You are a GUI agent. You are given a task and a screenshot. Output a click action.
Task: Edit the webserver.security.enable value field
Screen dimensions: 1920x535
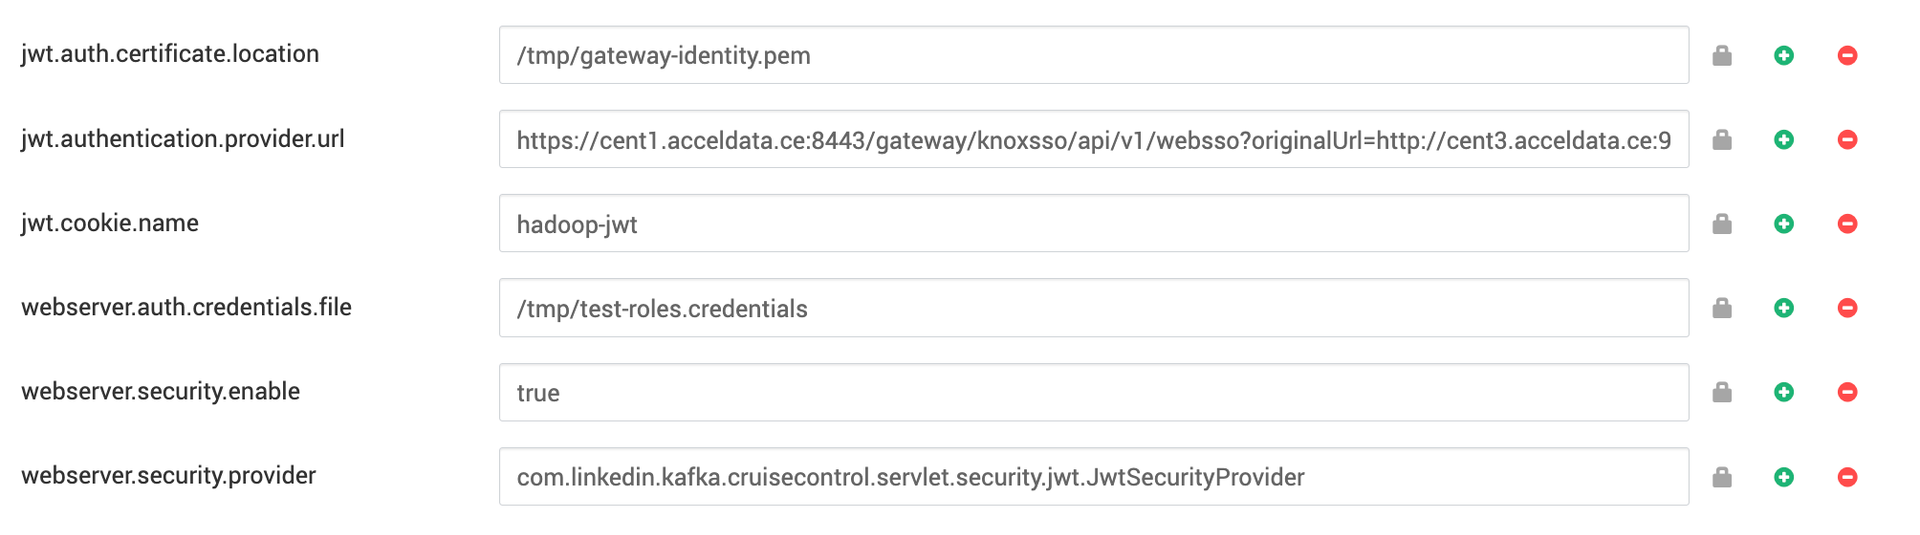(1094, 392)
